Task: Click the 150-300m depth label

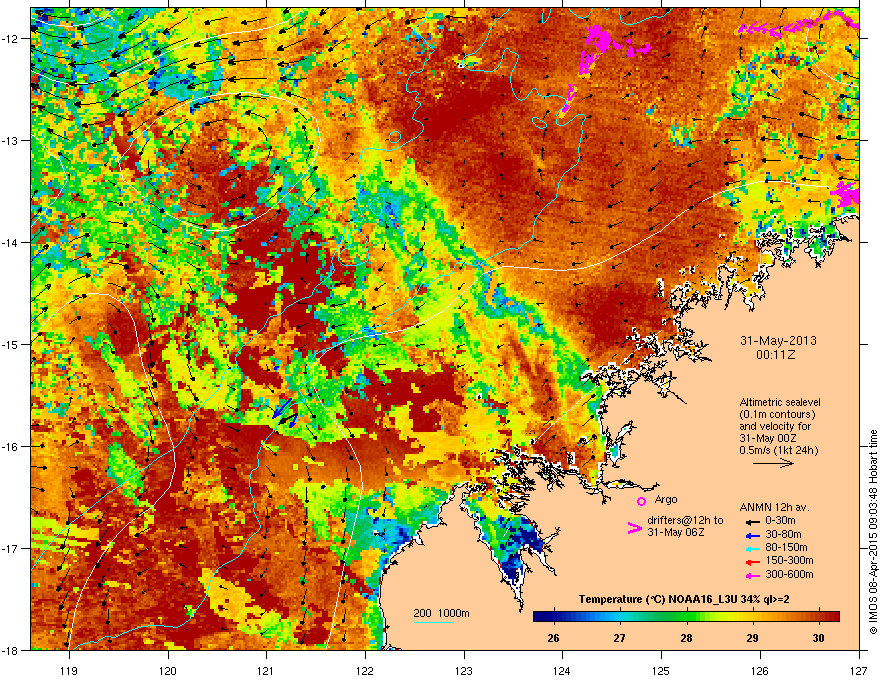Action: click(x=789, y=560)
